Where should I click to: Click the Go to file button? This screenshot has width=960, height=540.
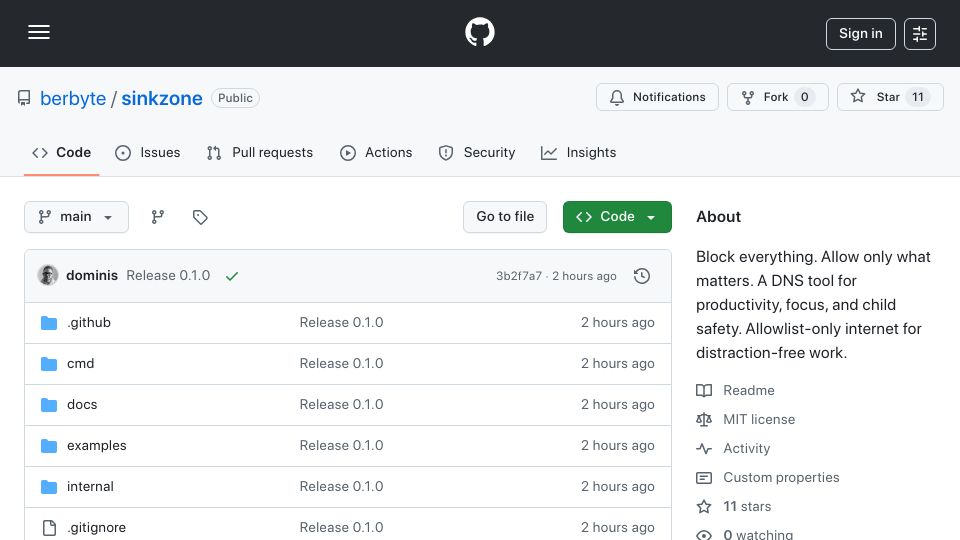coord(504,217)
